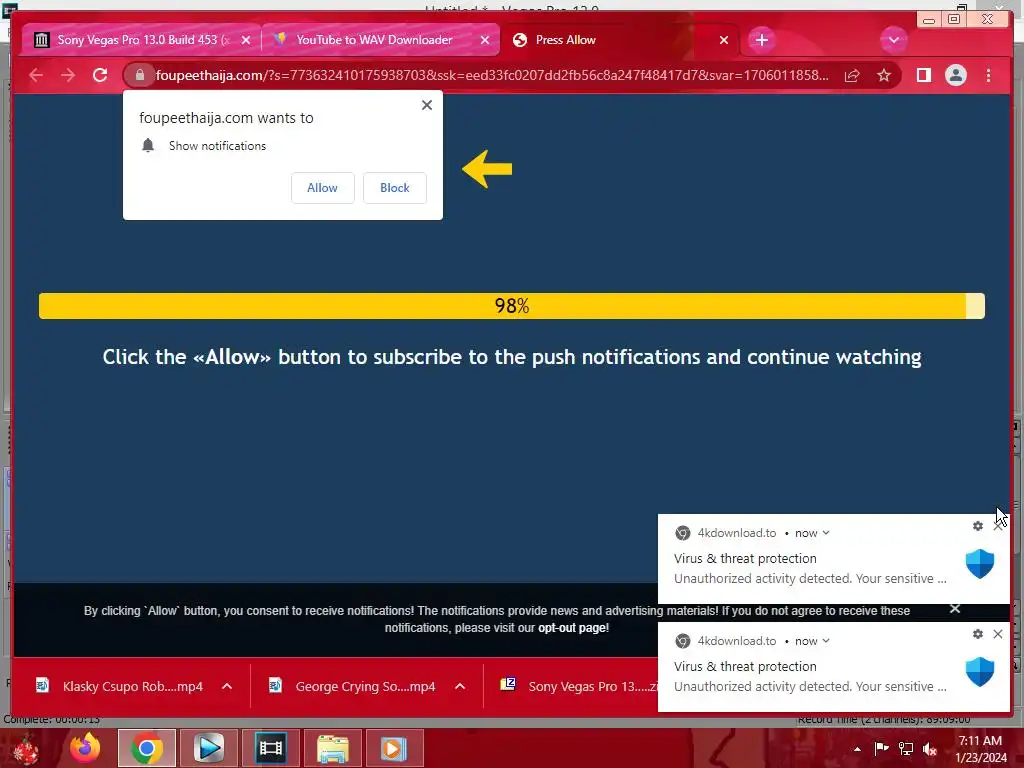Expand the upper 4kdownload.to notification chevron

(x=826, y=533)
